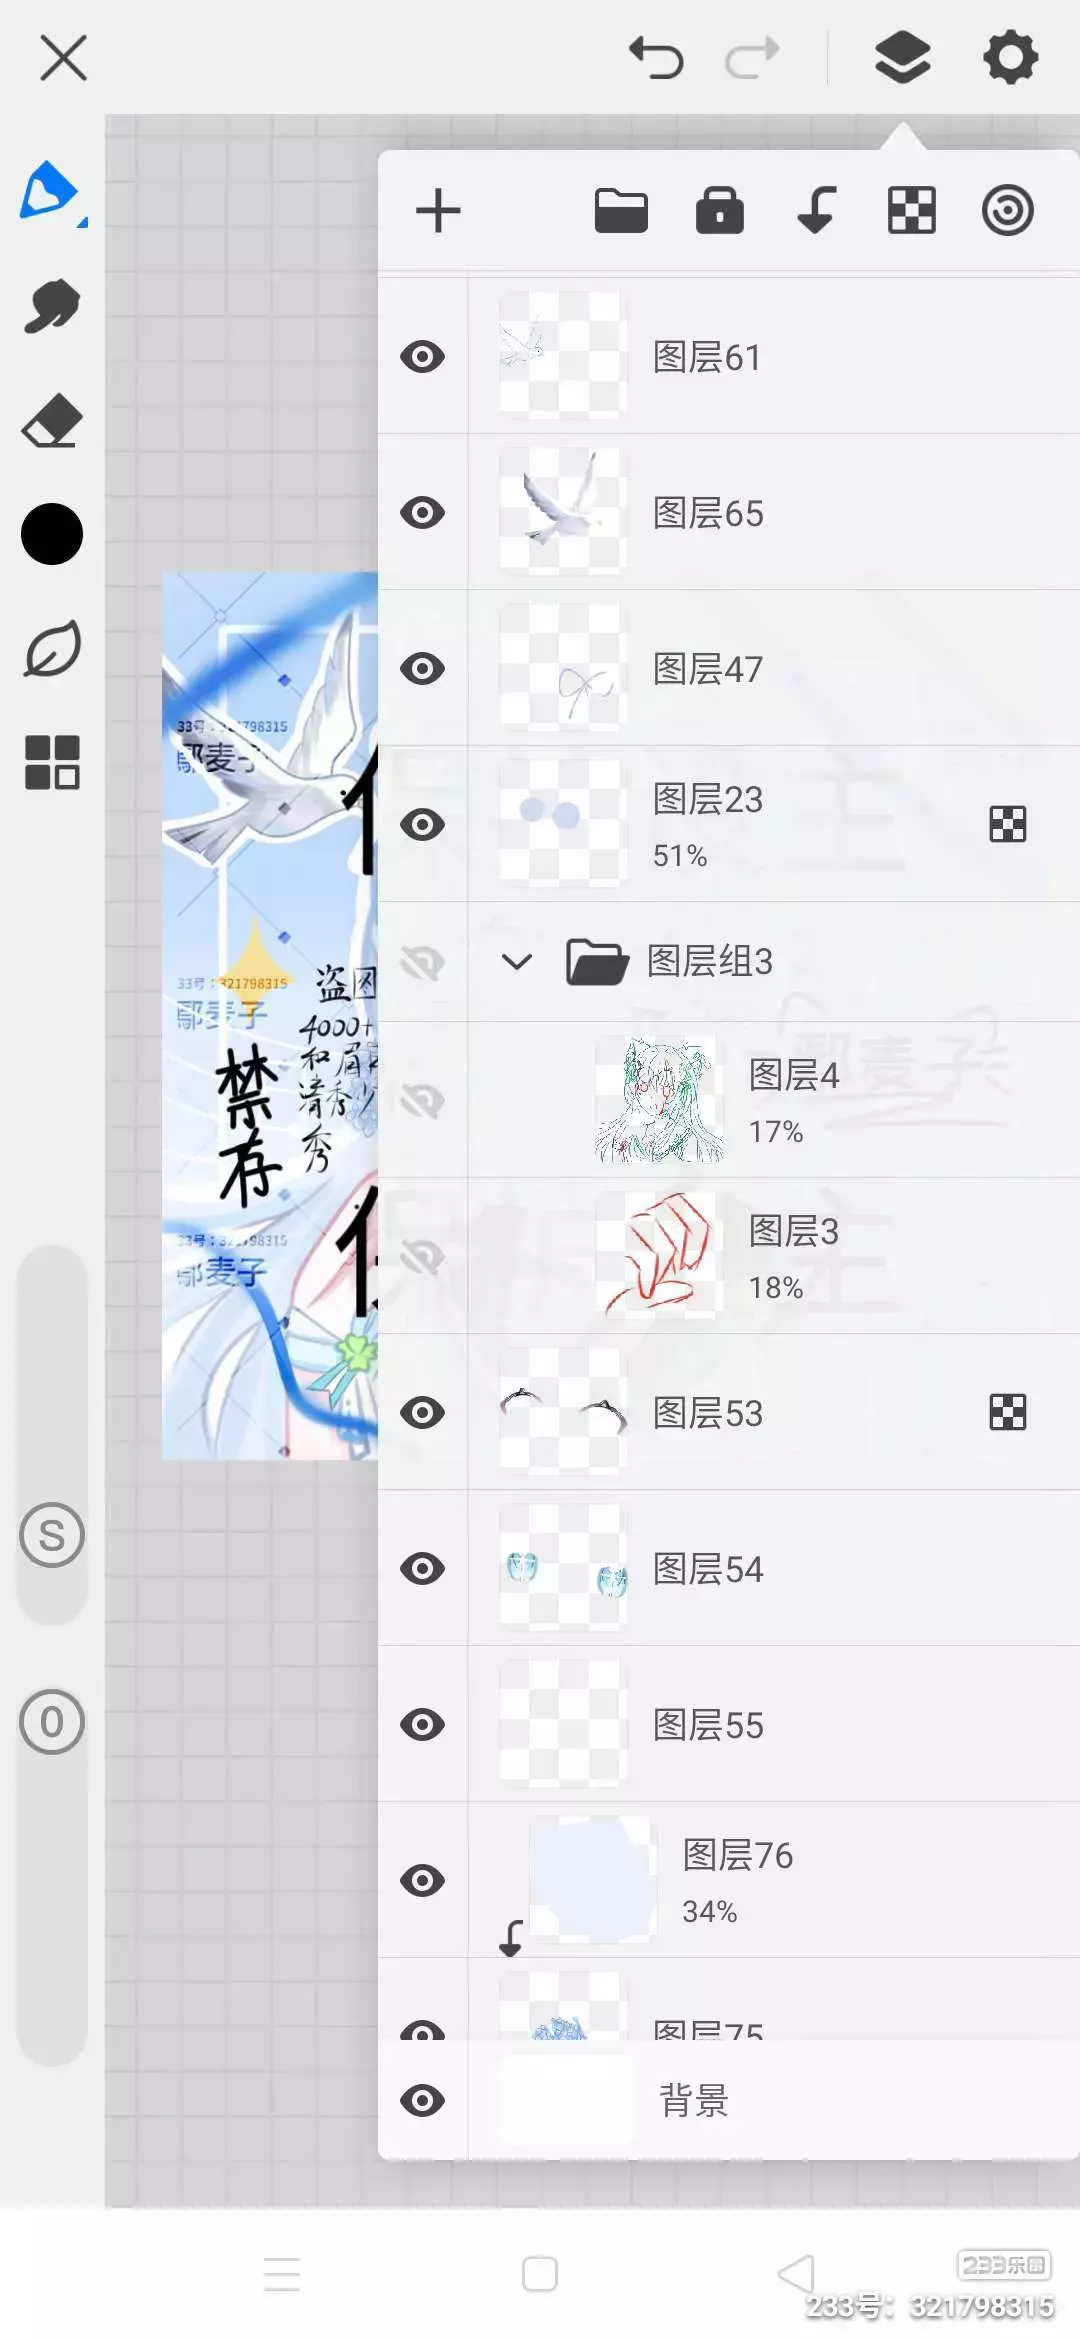Open the black color swatch
Image resolution: width=1080 pixels, height=2340 pixels.
click(52, 534)
